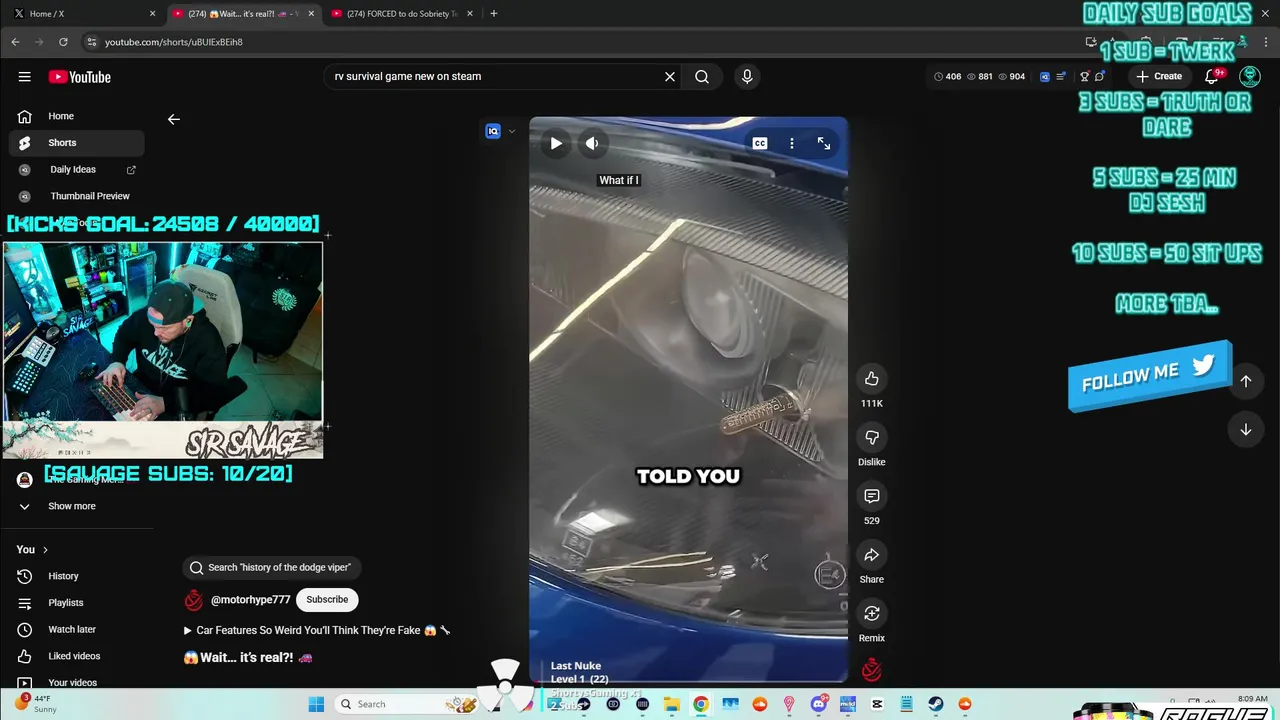The width and height of the screenshot is (1280, 720).
Task: Open the vidIQ blue toolbar icon
Action: click(1045, 76)
